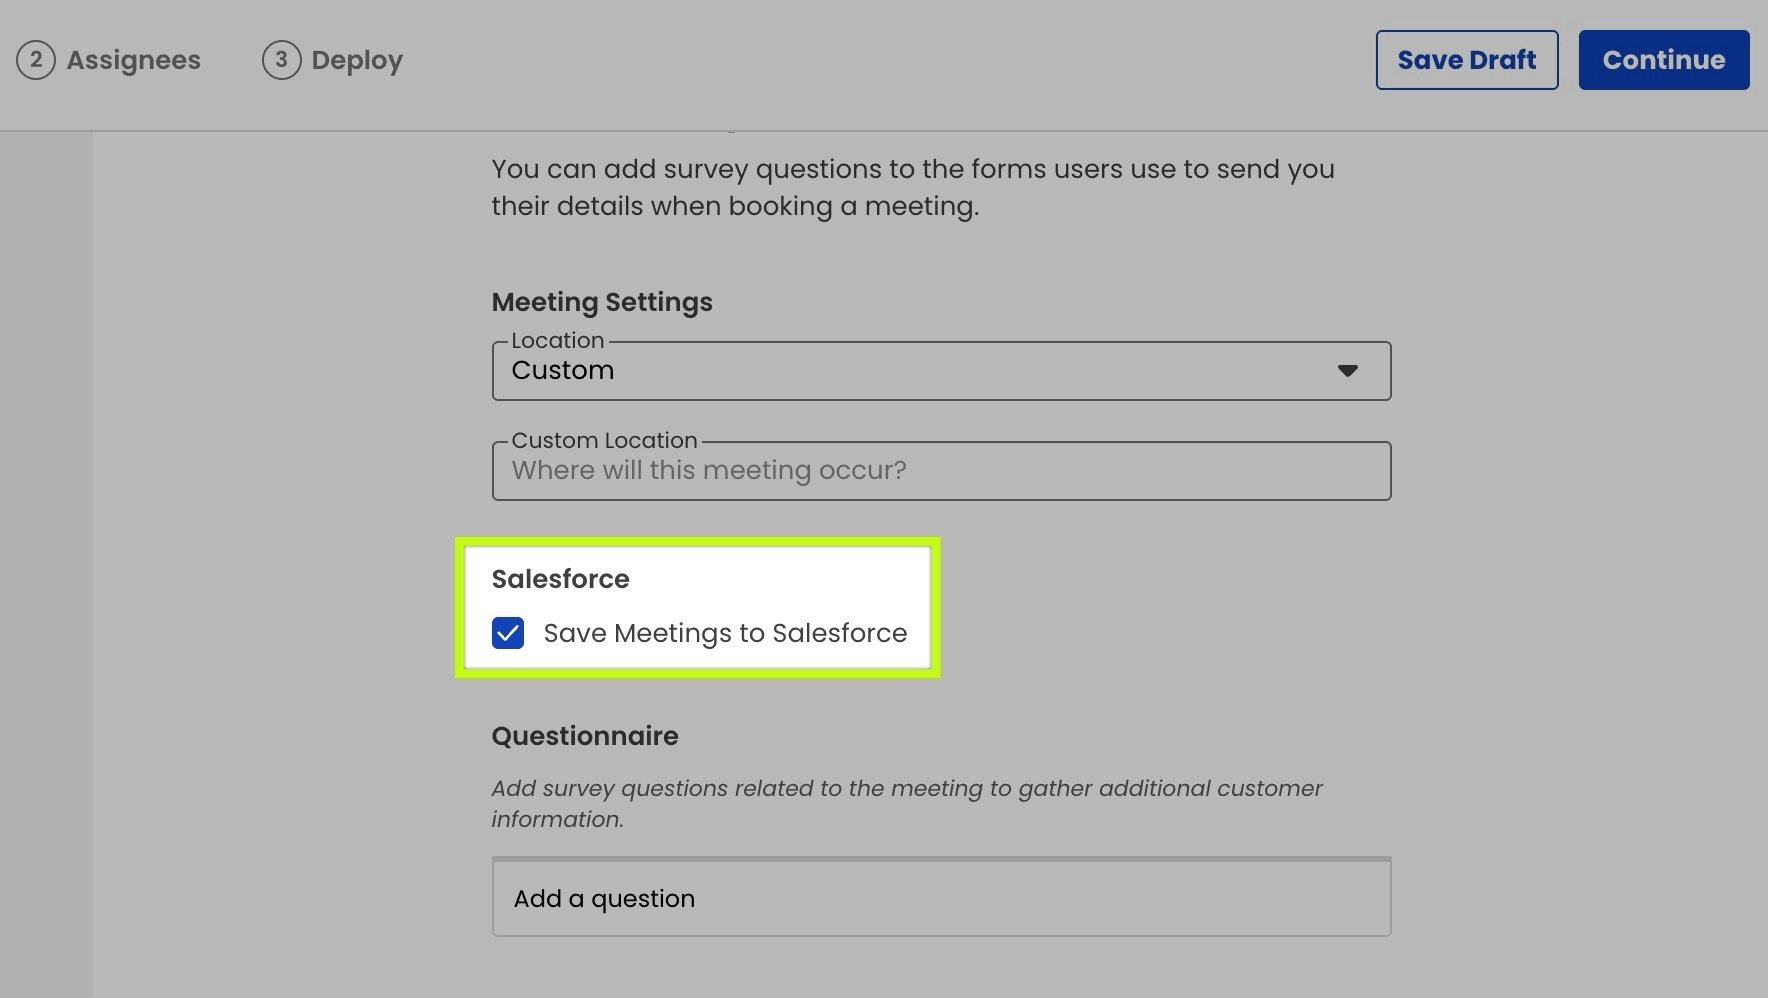Uncheck Save Meetings to Salesforce checkbox
This screenshot has height=998, width=1768.
[508, 633]
